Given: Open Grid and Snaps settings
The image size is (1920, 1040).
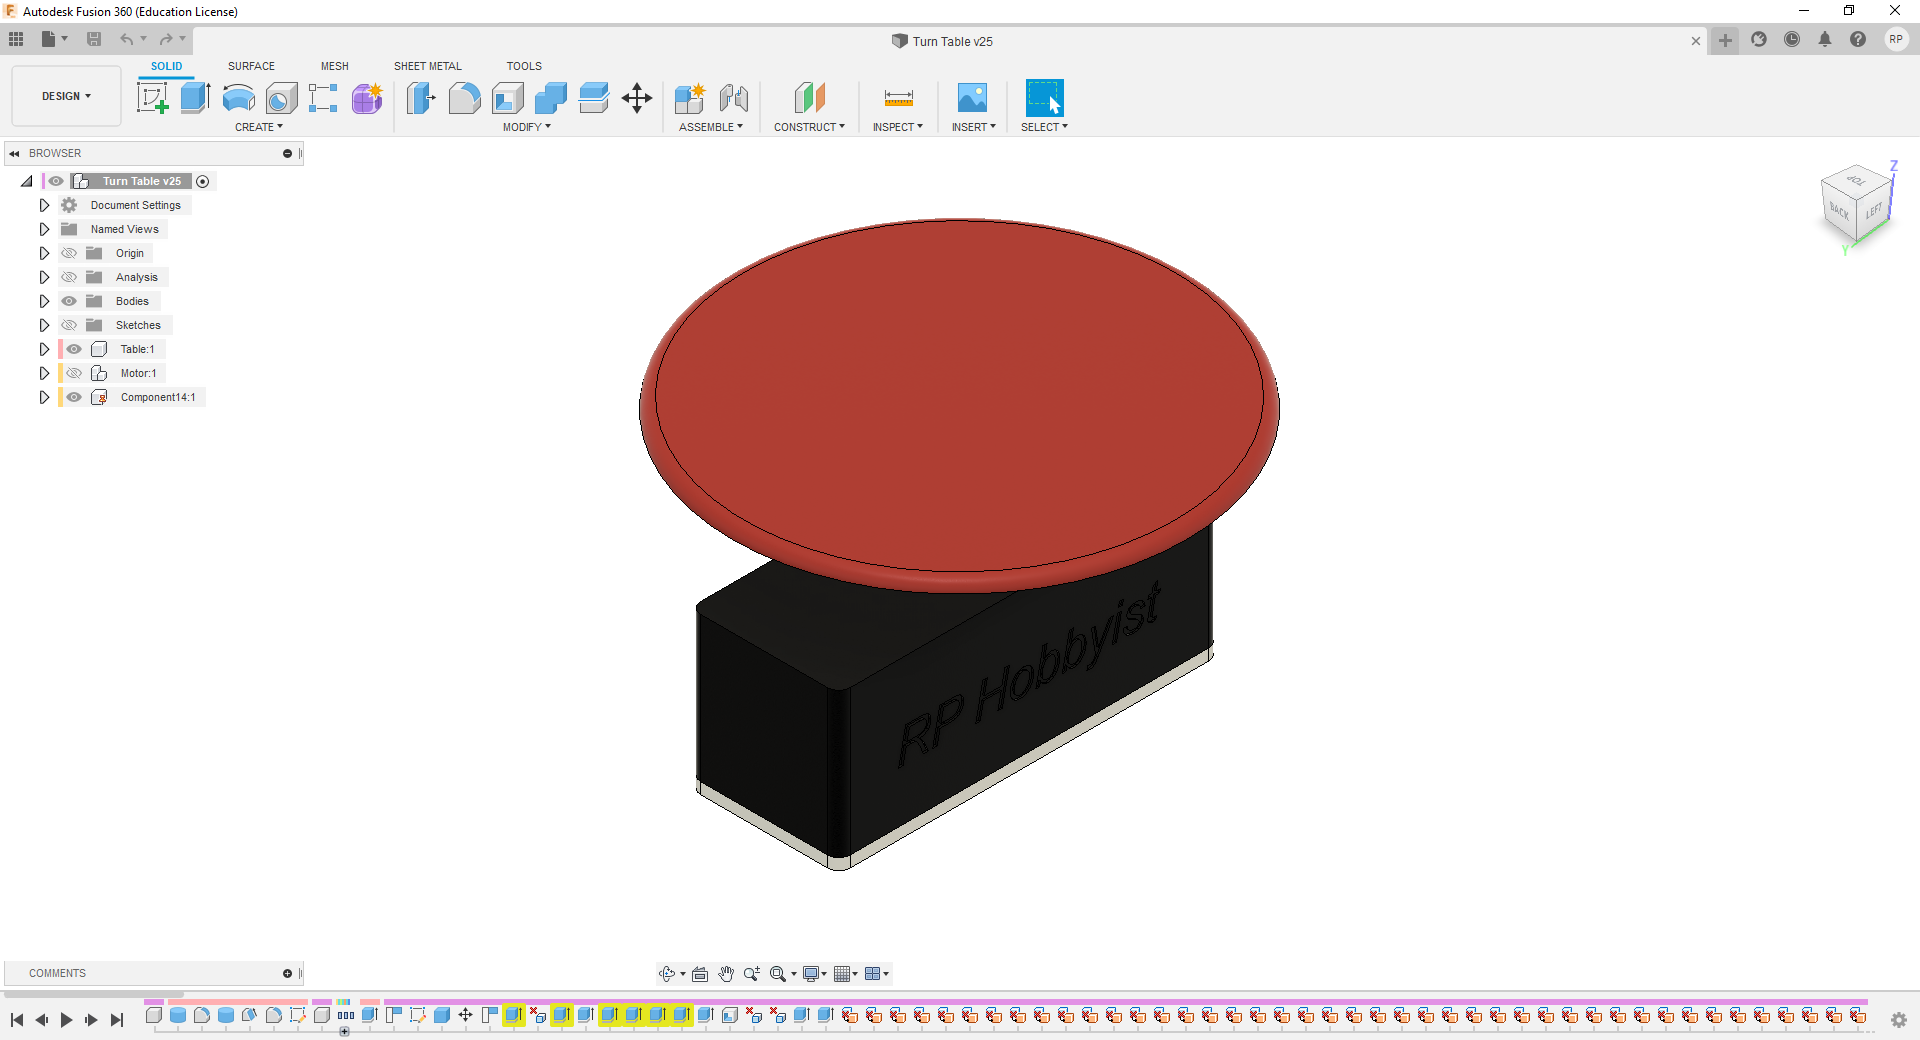Looking at the screenshot, I should point(846,974).
